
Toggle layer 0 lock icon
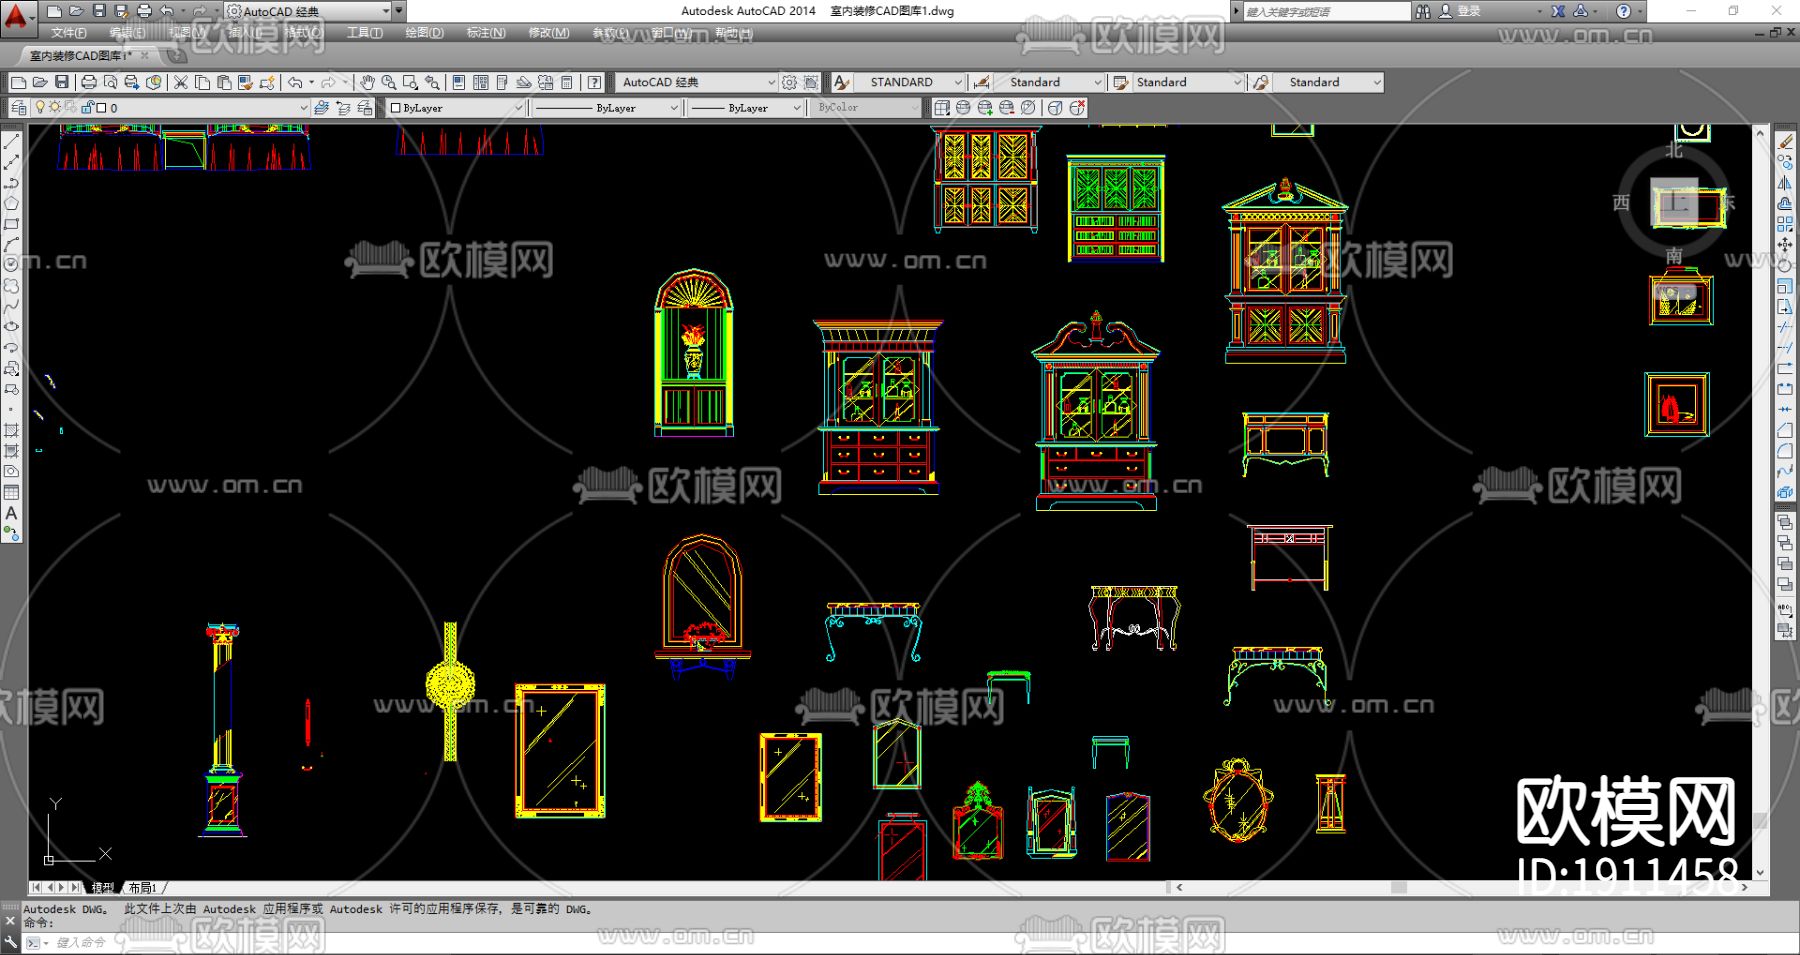pos(87,107)
